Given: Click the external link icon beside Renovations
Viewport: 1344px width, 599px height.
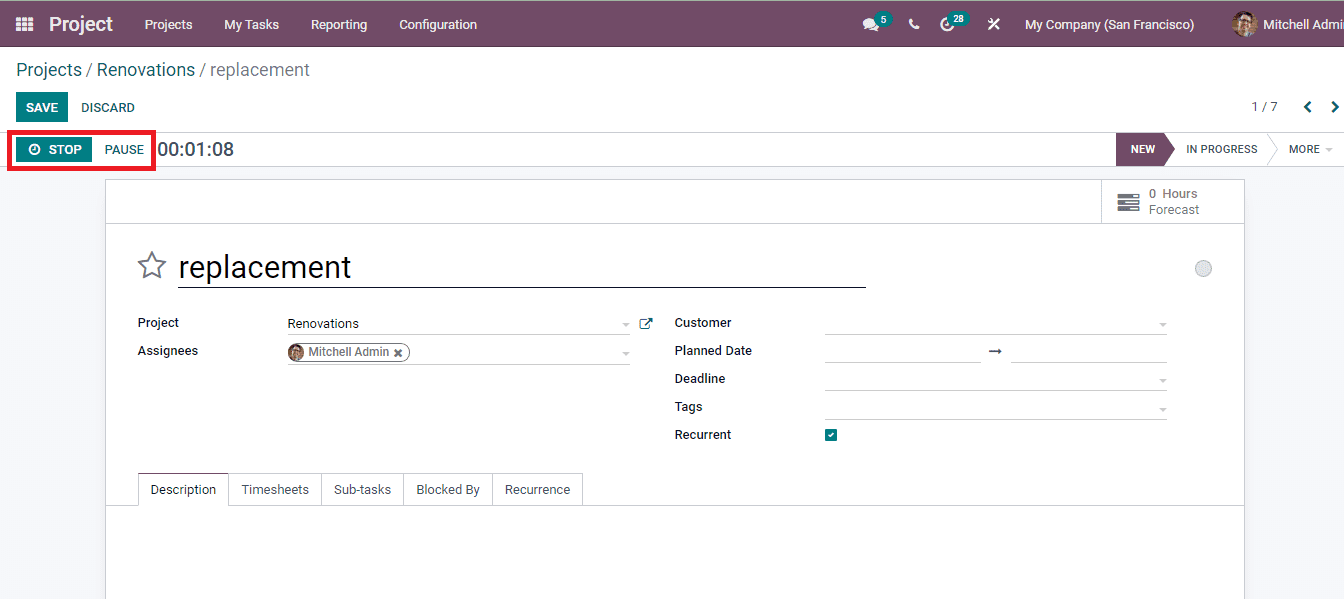Looking at the screenshot, I should pyautogui.click(x=645, y=323).
